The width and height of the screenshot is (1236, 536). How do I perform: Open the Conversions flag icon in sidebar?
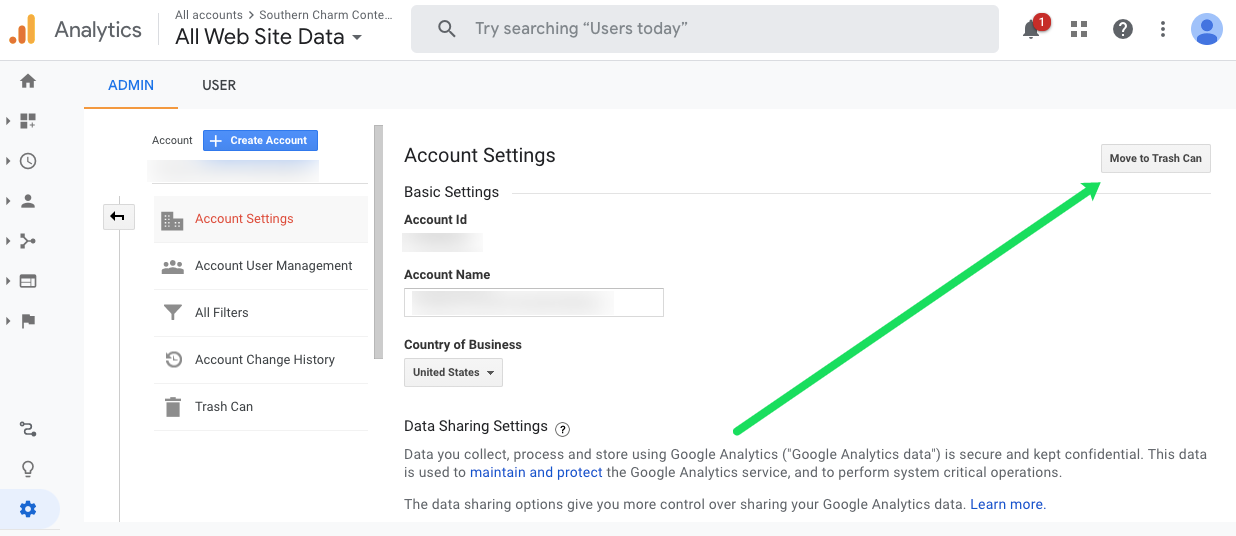[x=28, y=321]
